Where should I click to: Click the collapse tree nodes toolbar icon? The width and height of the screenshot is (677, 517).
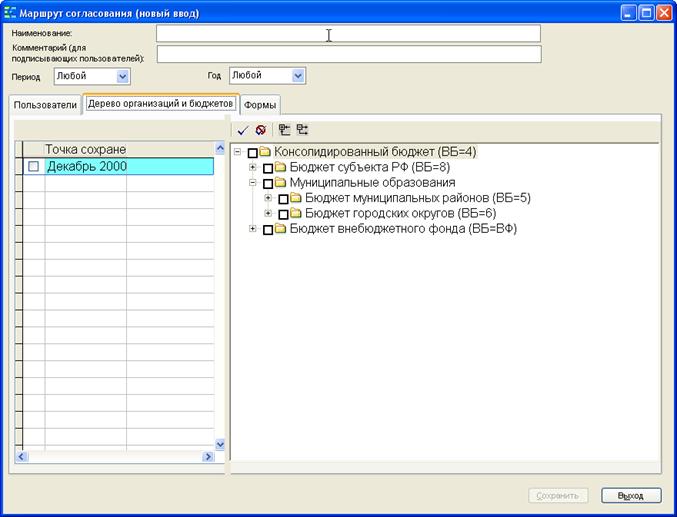302,130
